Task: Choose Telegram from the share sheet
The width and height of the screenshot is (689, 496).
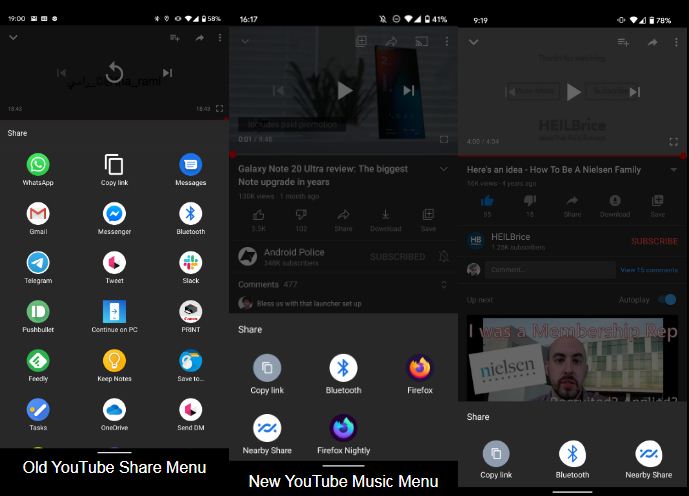Action: coord(38,262)
